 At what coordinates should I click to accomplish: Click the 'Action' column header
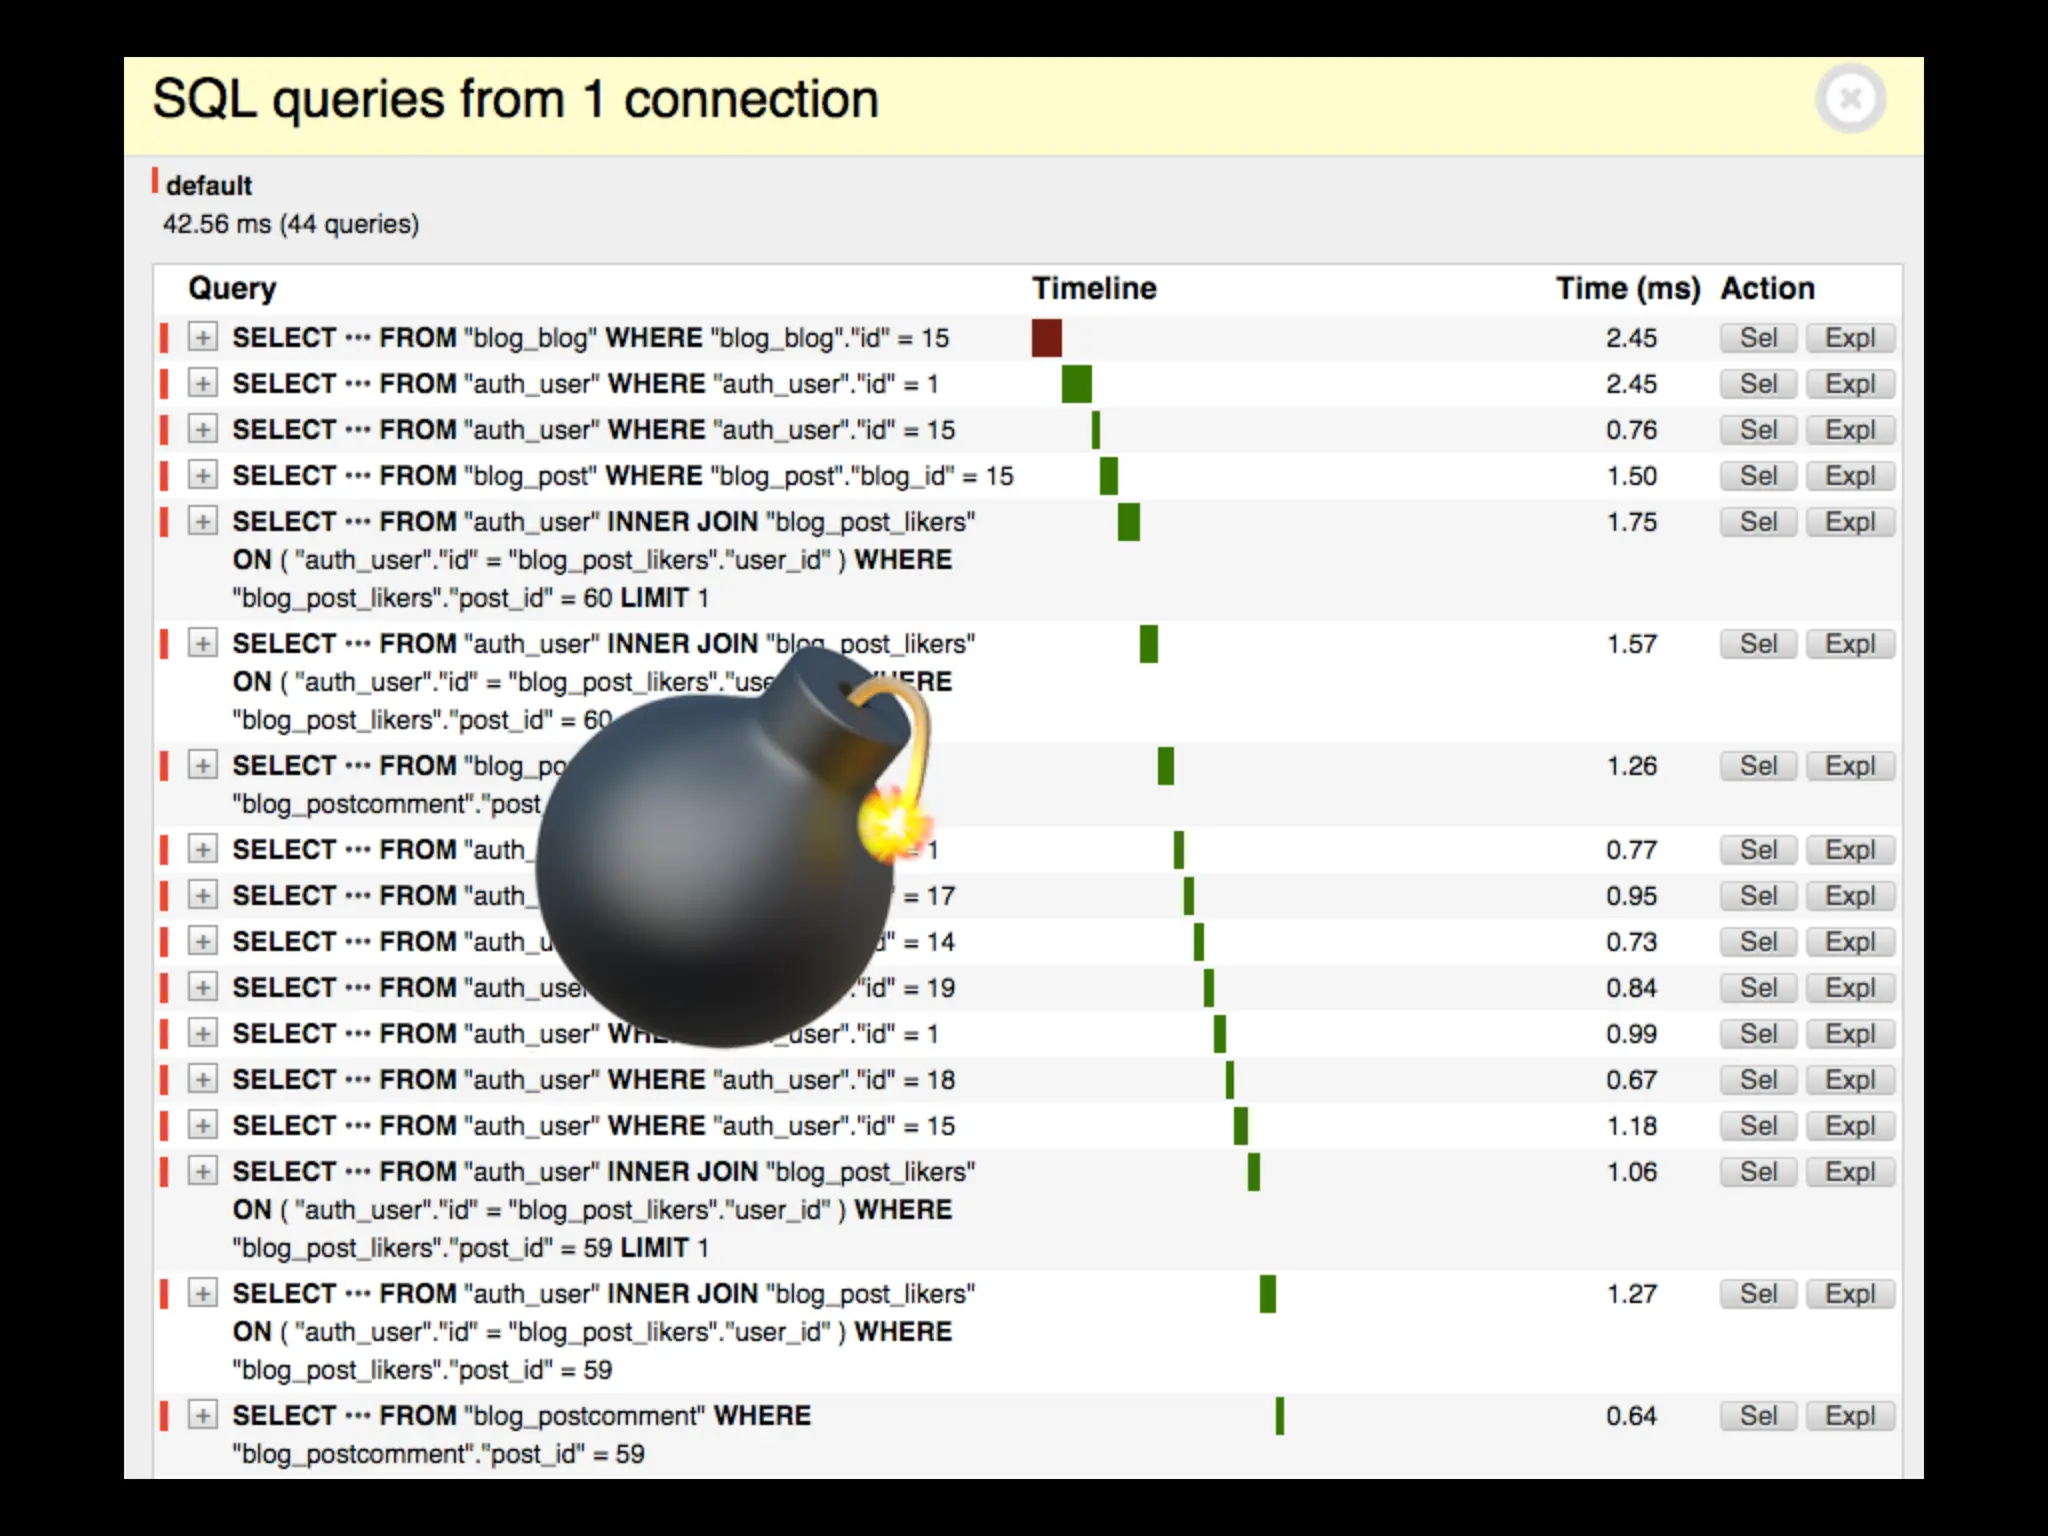tap(1767, 288)
